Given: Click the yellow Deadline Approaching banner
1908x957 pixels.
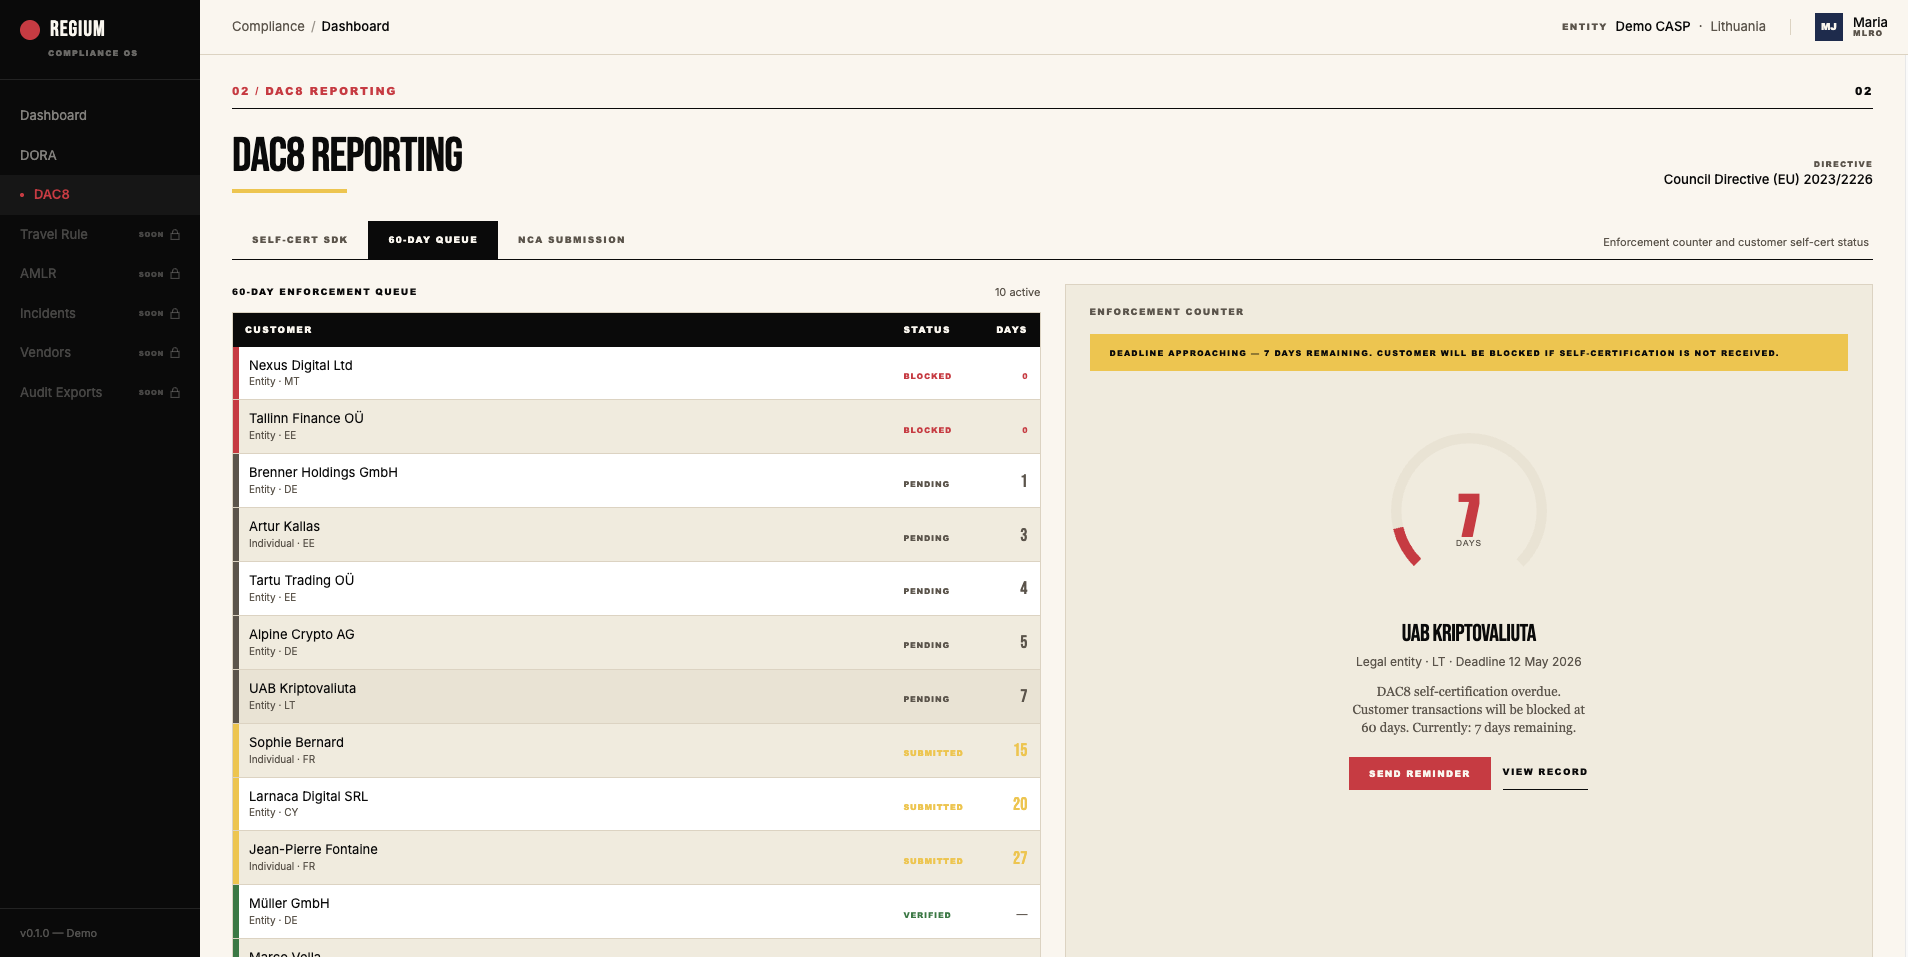Looking at the screenshot, I should (x=1468, y=353).
